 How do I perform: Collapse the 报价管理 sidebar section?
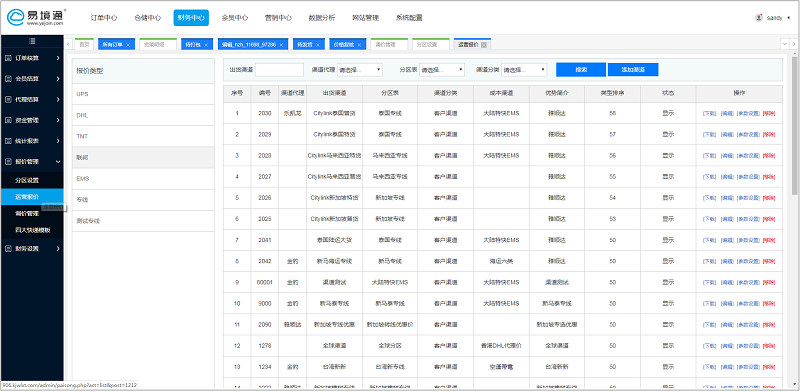coord(58,162)
